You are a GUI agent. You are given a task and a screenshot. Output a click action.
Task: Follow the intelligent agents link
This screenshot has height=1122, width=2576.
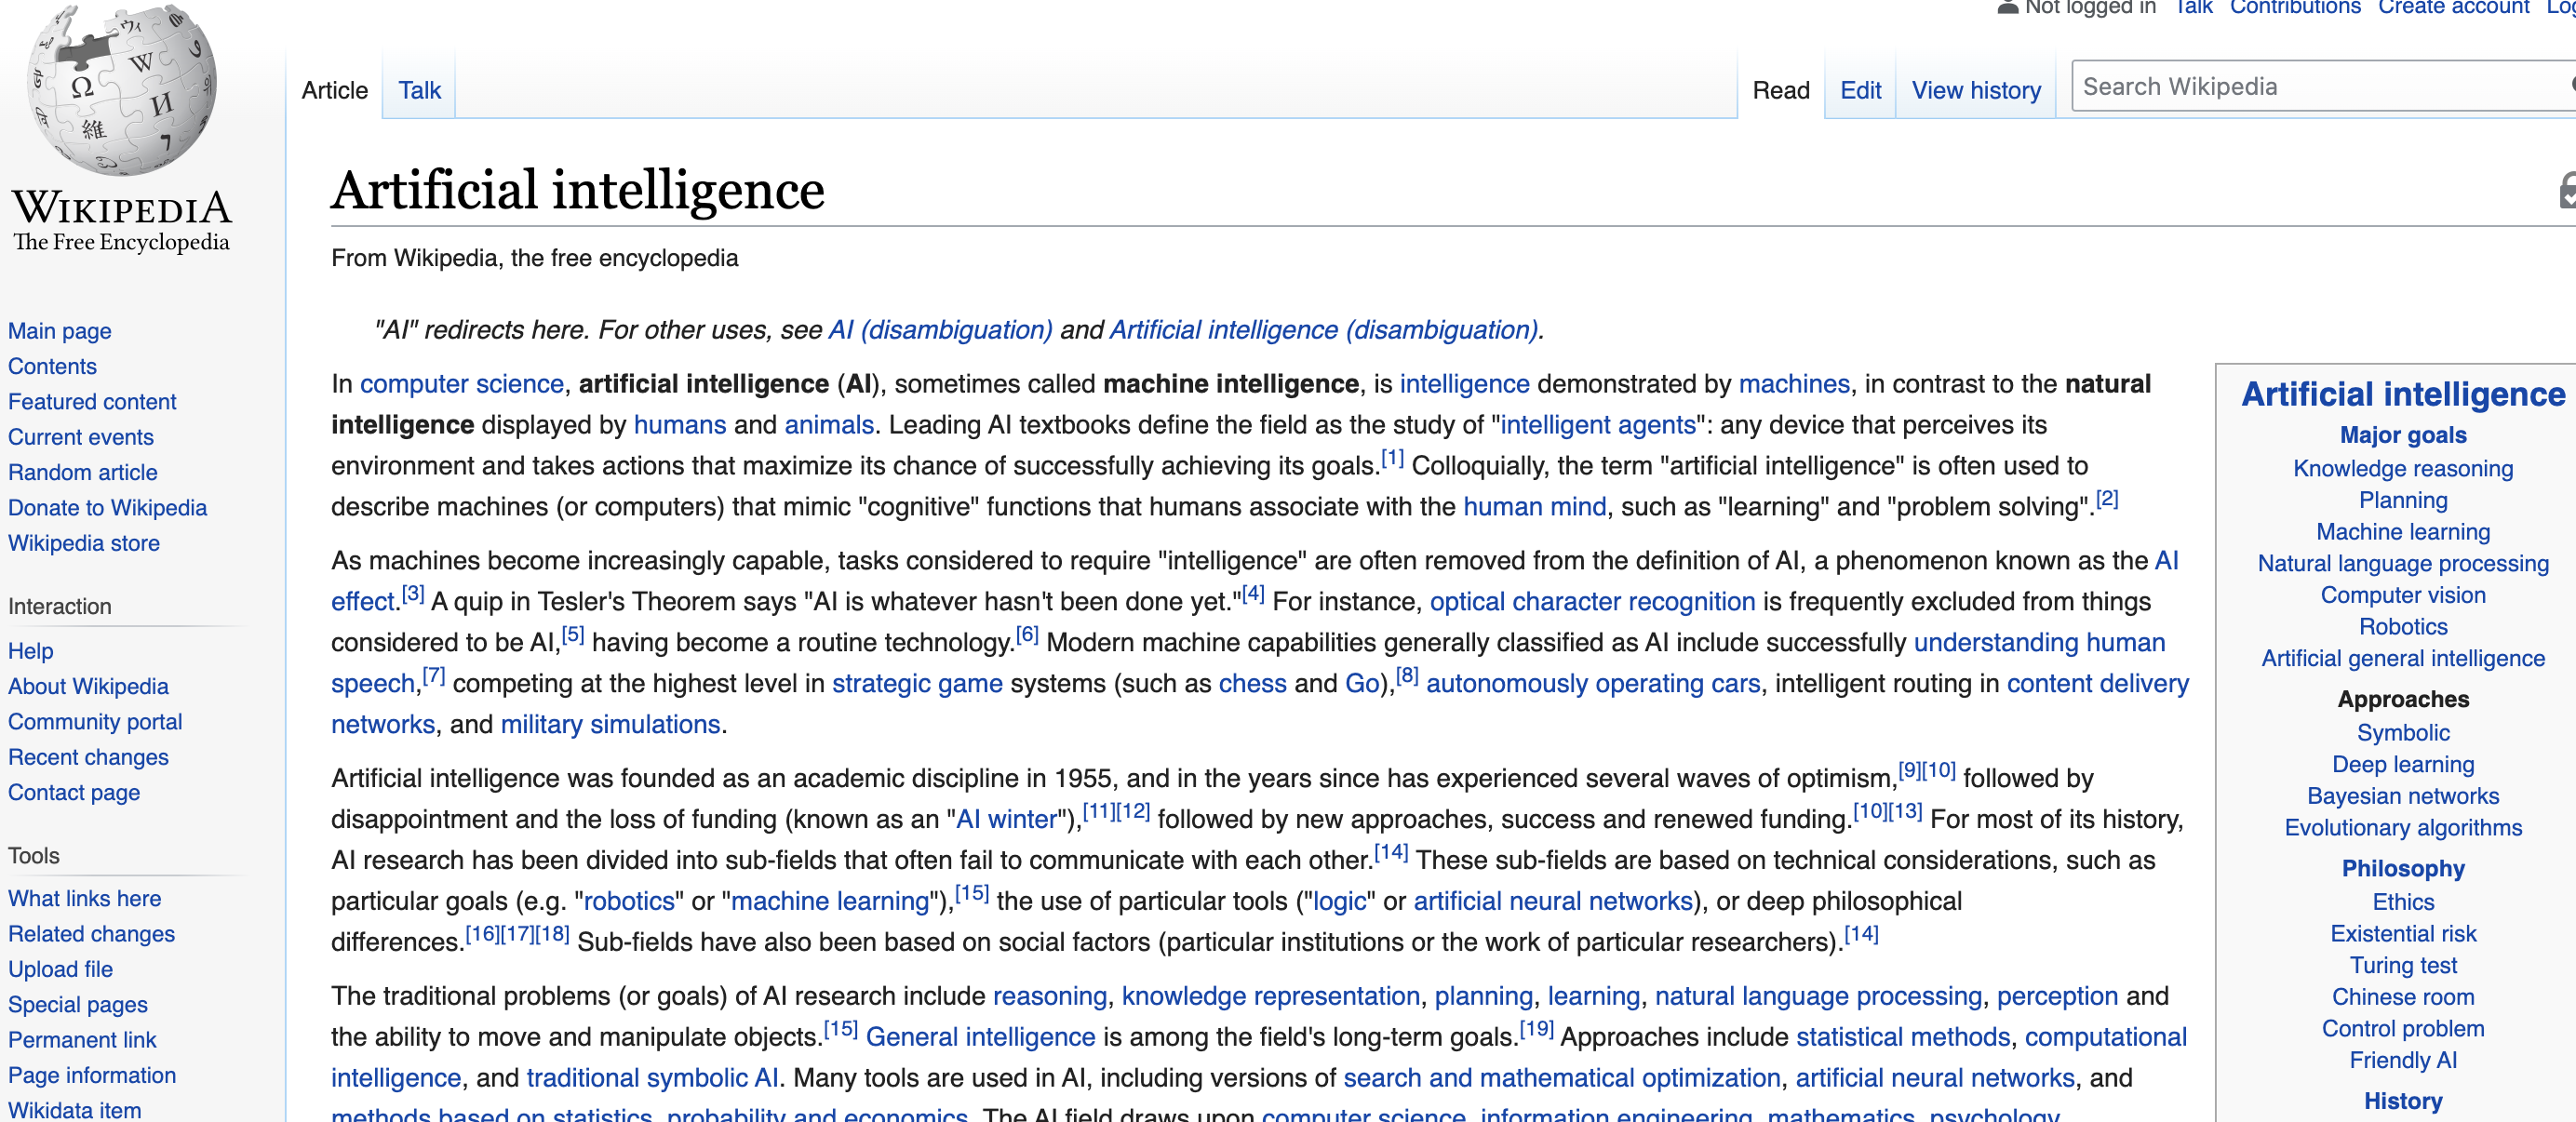pyautogui.click(x=1598, y=425)
